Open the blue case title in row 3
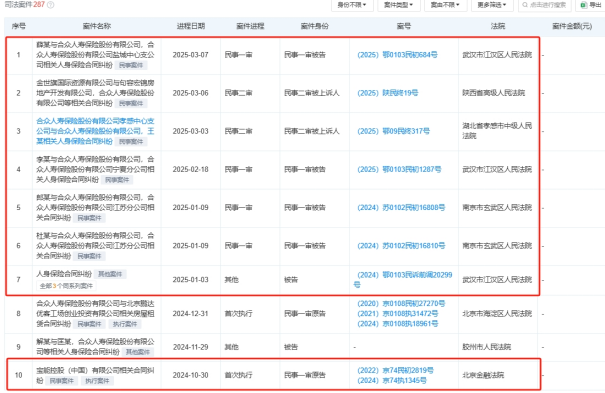The image size is (605, 393). (95, 131)
